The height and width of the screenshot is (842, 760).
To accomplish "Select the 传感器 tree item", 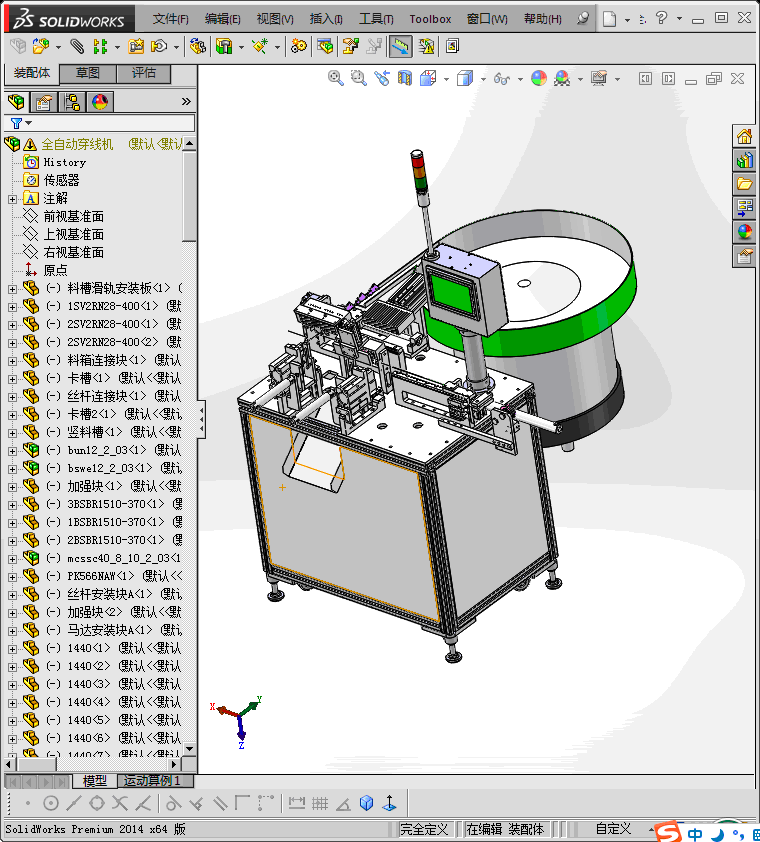I will click(x=61, y=180).
